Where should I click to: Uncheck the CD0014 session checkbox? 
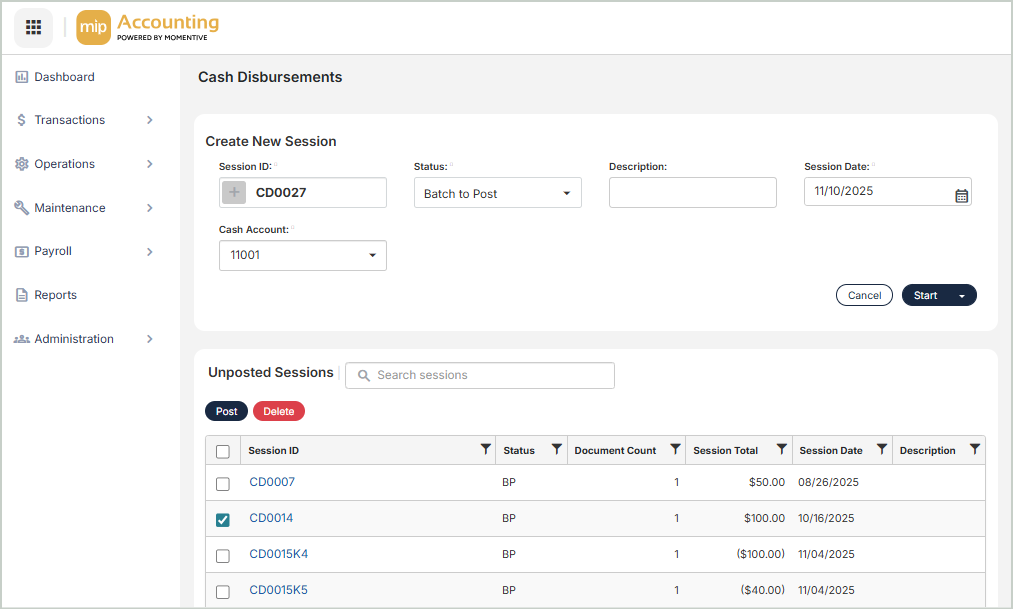pyautogui.click(x=222, y=520)
